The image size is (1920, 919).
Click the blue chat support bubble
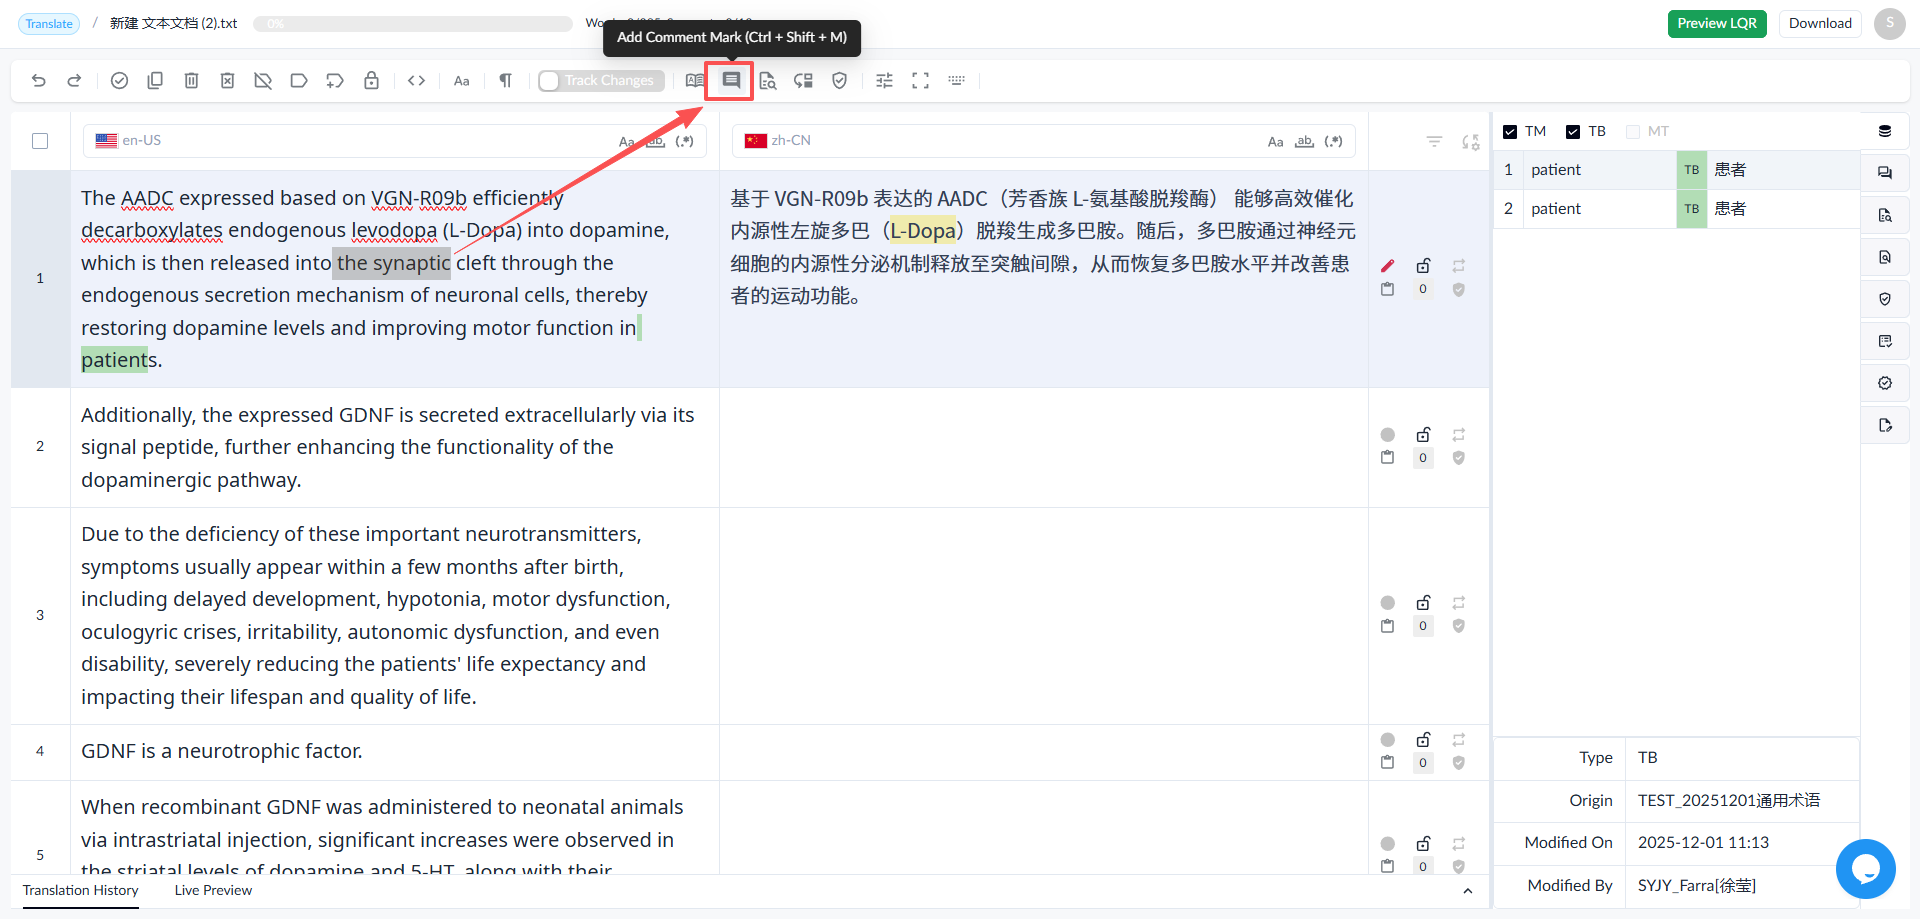point(1865,869)
